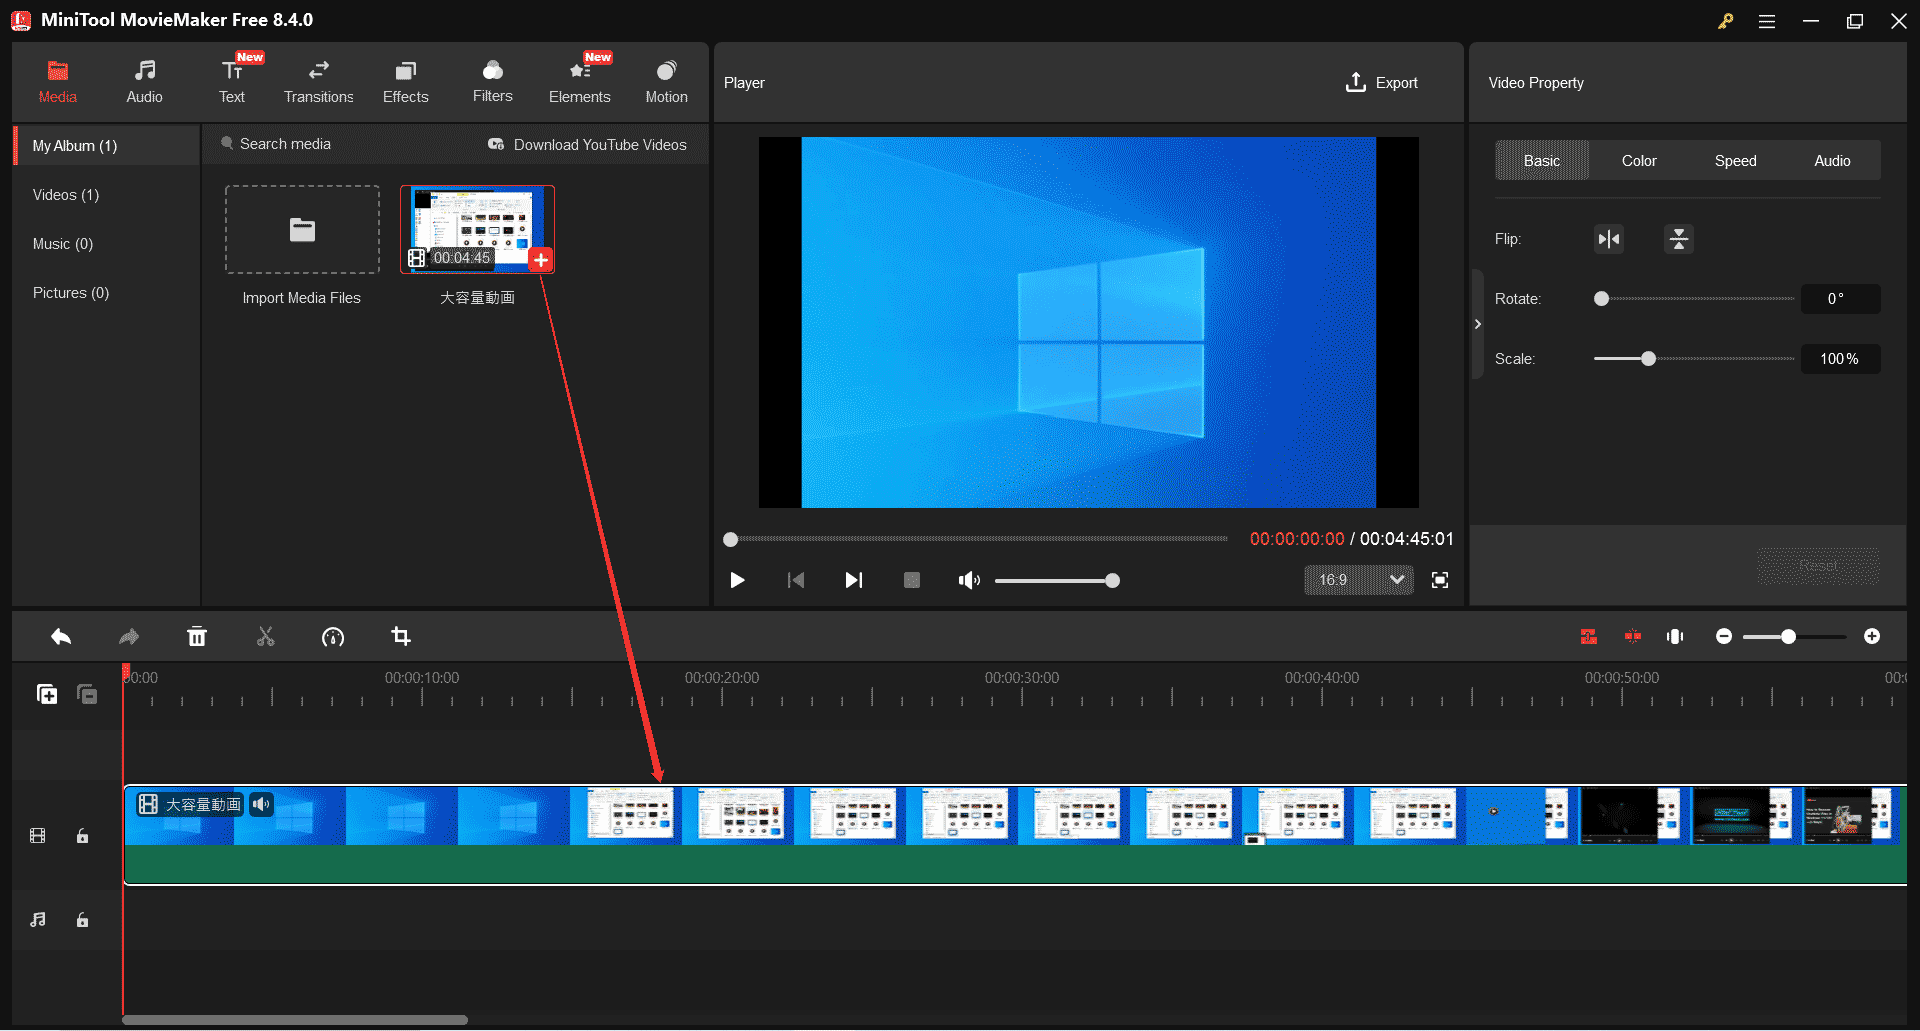Open the hamburger menu
Image resolution: width=1920 pixels, height=1031 pixels.
click(x=1767, y=20)
